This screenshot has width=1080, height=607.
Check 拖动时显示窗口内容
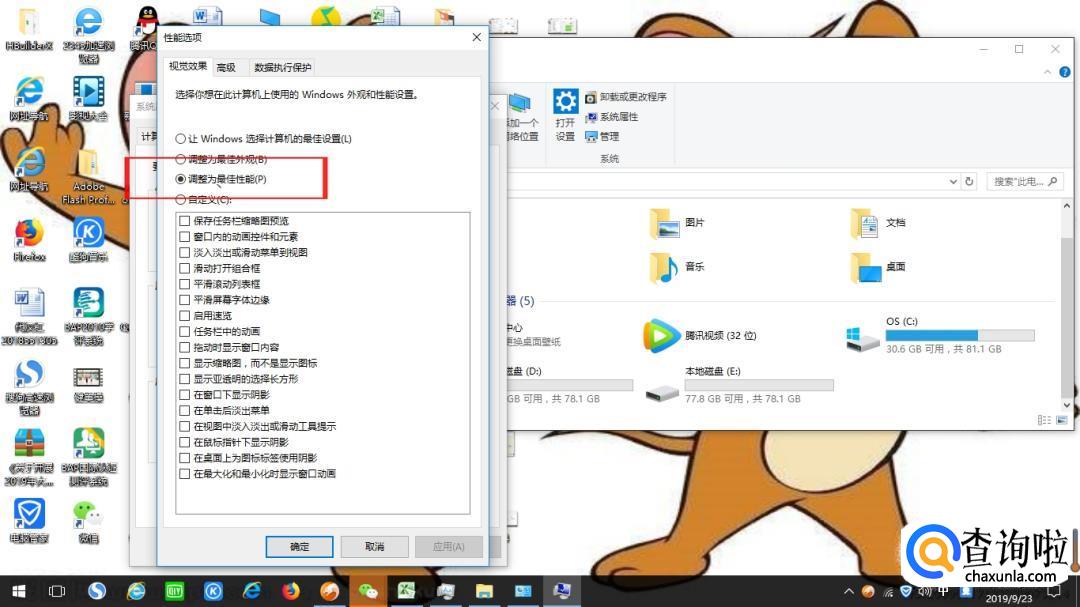pyautogui.click(x=185, y=348)
